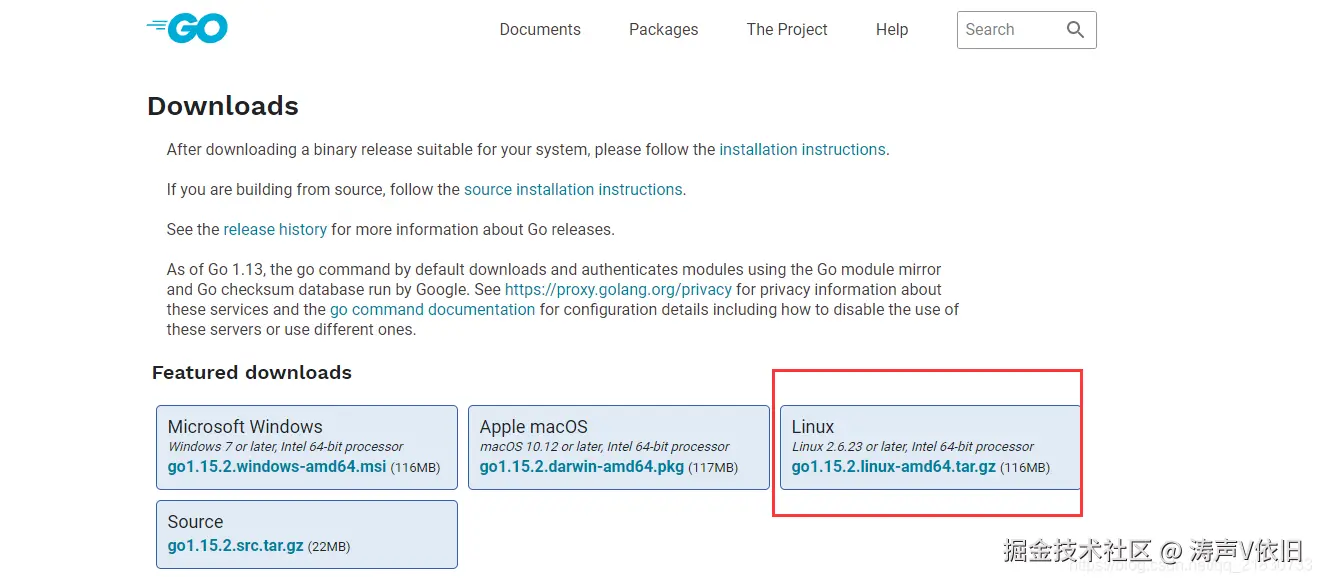Viewport: 1322px width, 583px height.
Task: Click 'Windows 7 or later' requirement text
Action: [285, 447]
